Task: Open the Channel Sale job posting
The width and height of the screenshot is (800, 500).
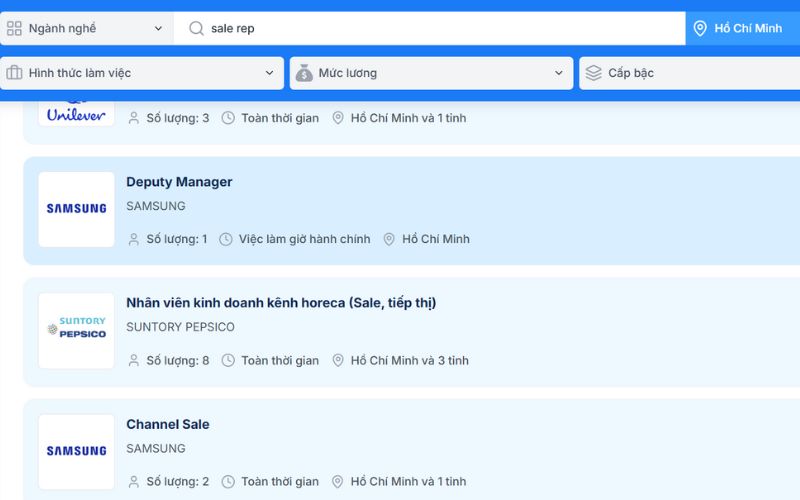Action: point(168,424)
